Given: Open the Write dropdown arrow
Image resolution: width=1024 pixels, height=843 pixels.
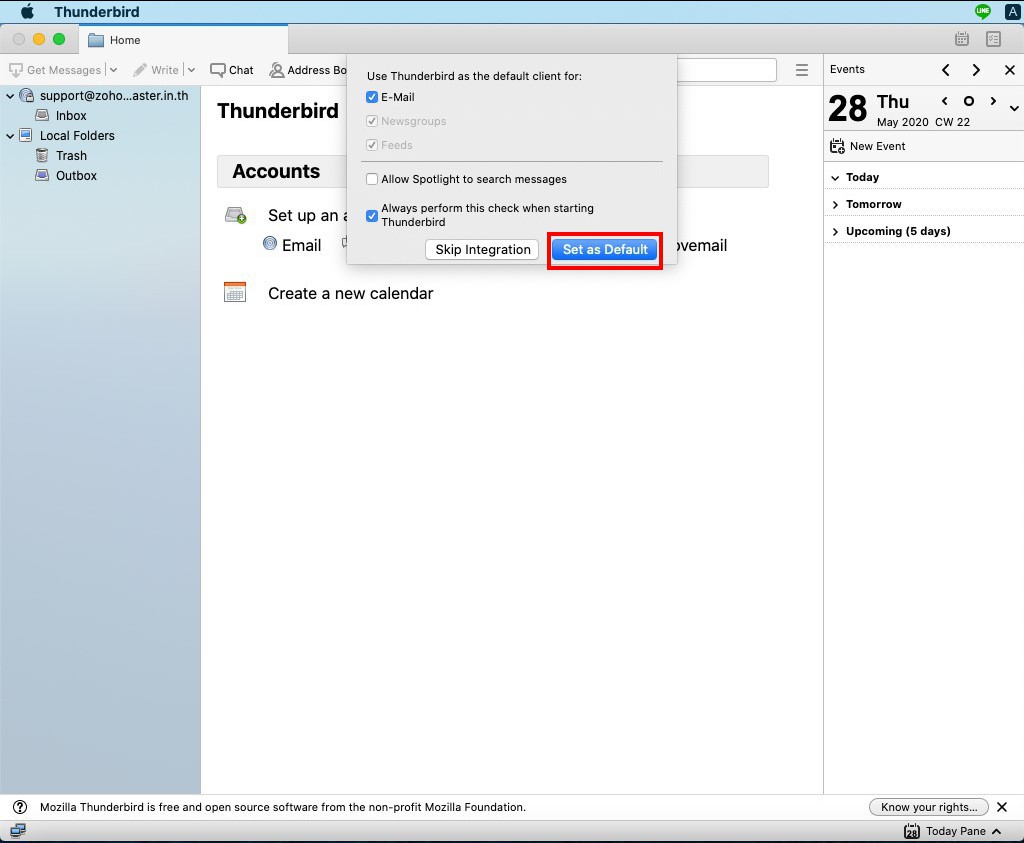Looking at the screenshot, I should pyautogui.click(x=191, y=70).
